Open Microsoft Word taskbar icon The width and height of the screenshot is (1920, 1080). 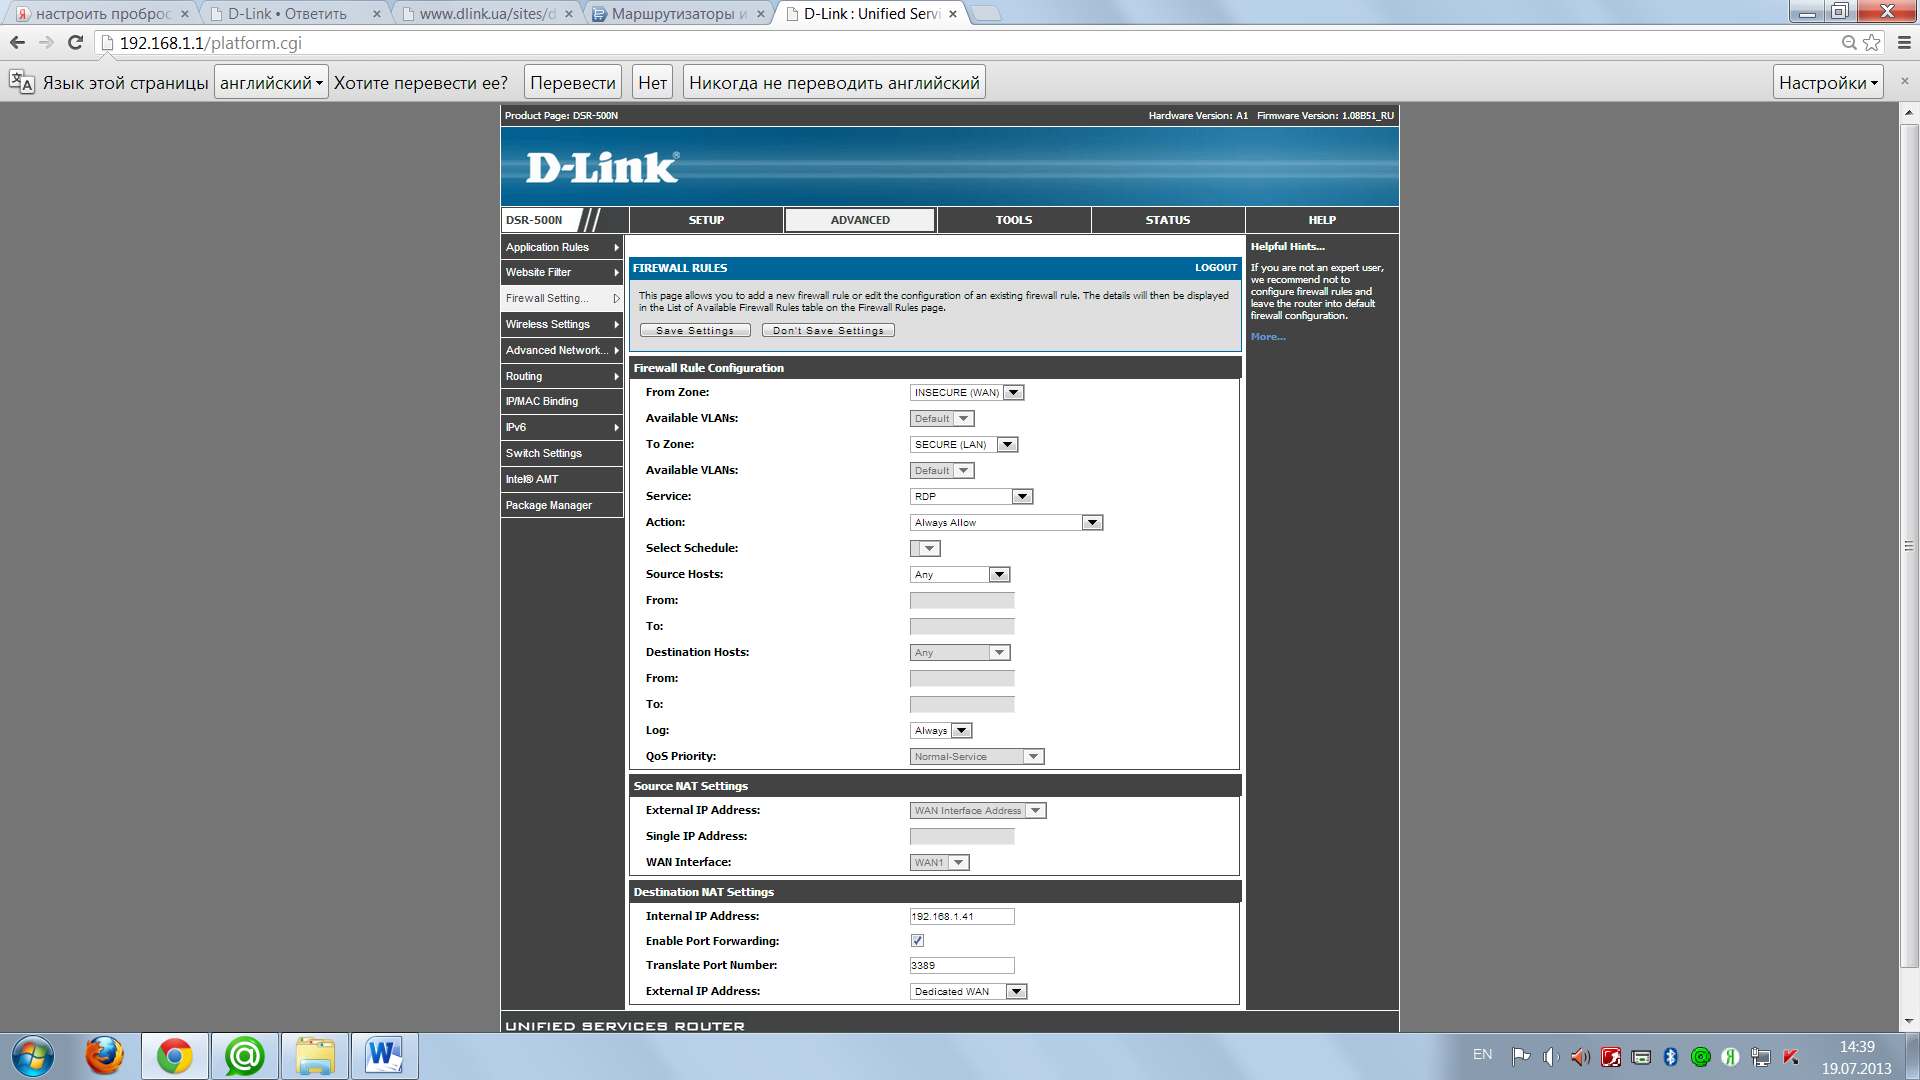coord(384,1056)
